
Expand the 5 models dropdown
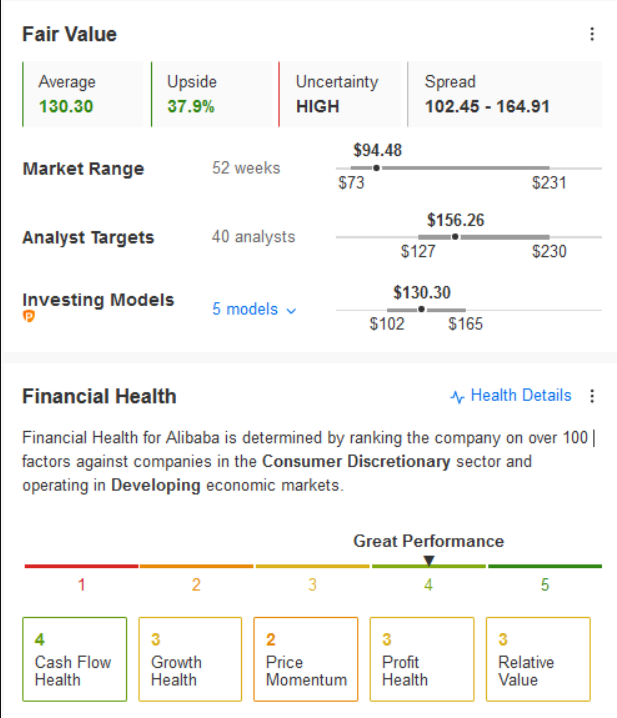[x=254, y=309]
